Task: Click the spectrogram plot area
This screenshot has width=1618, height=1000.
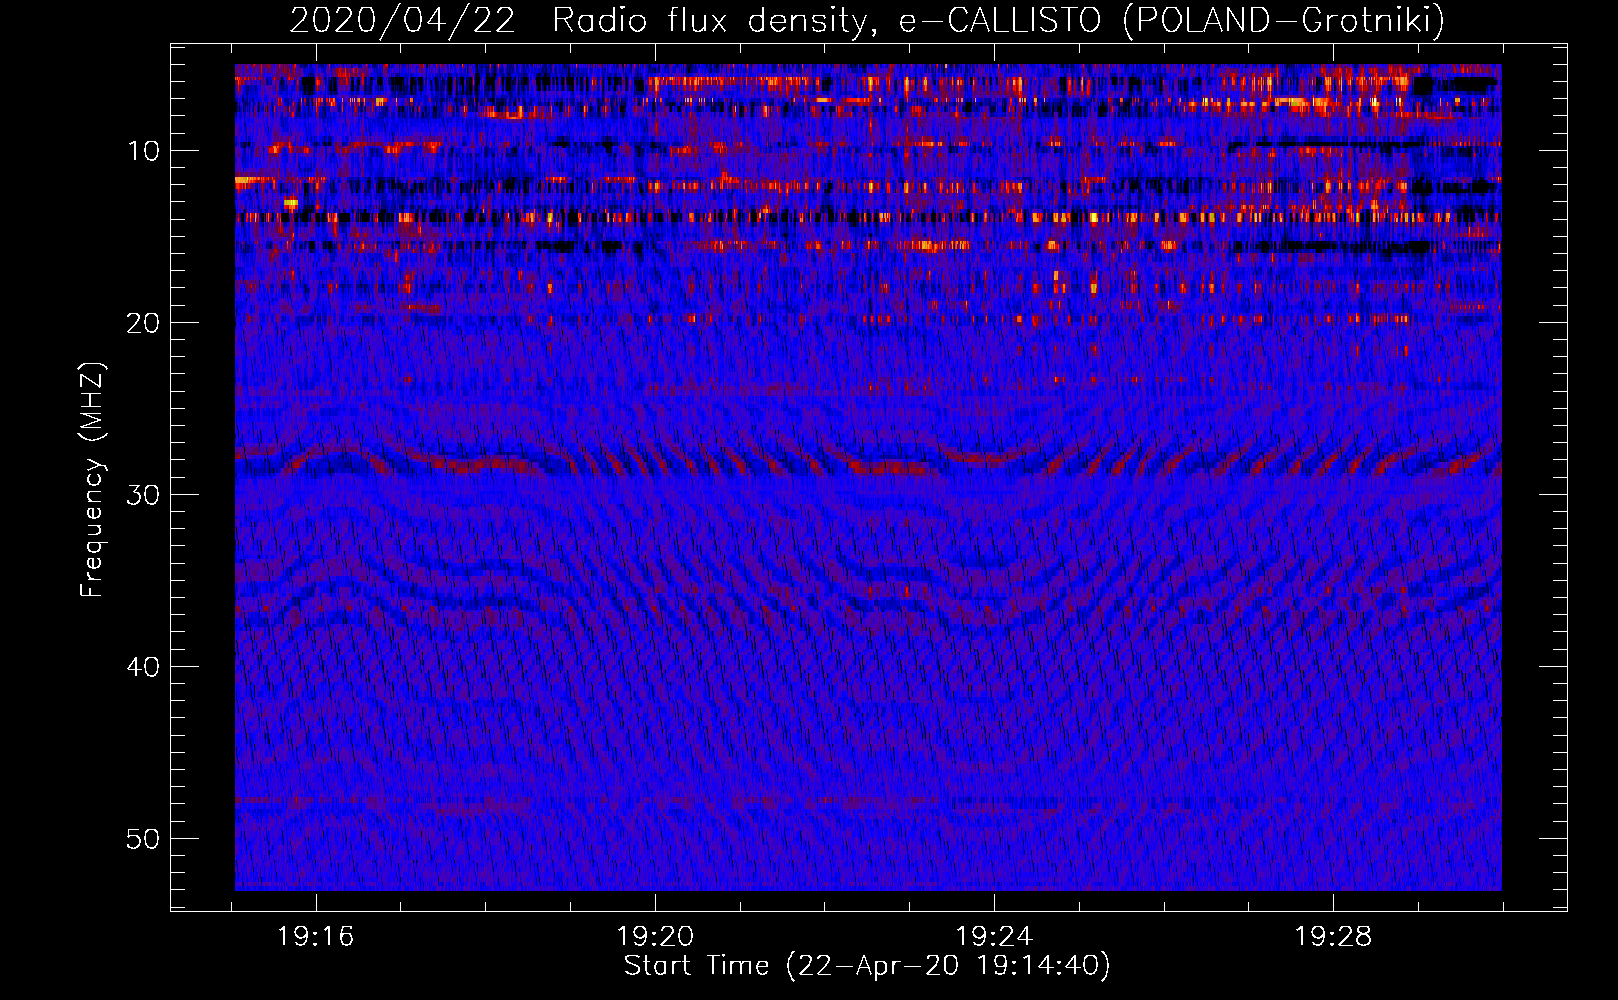Action: click(x=868, y=477)
